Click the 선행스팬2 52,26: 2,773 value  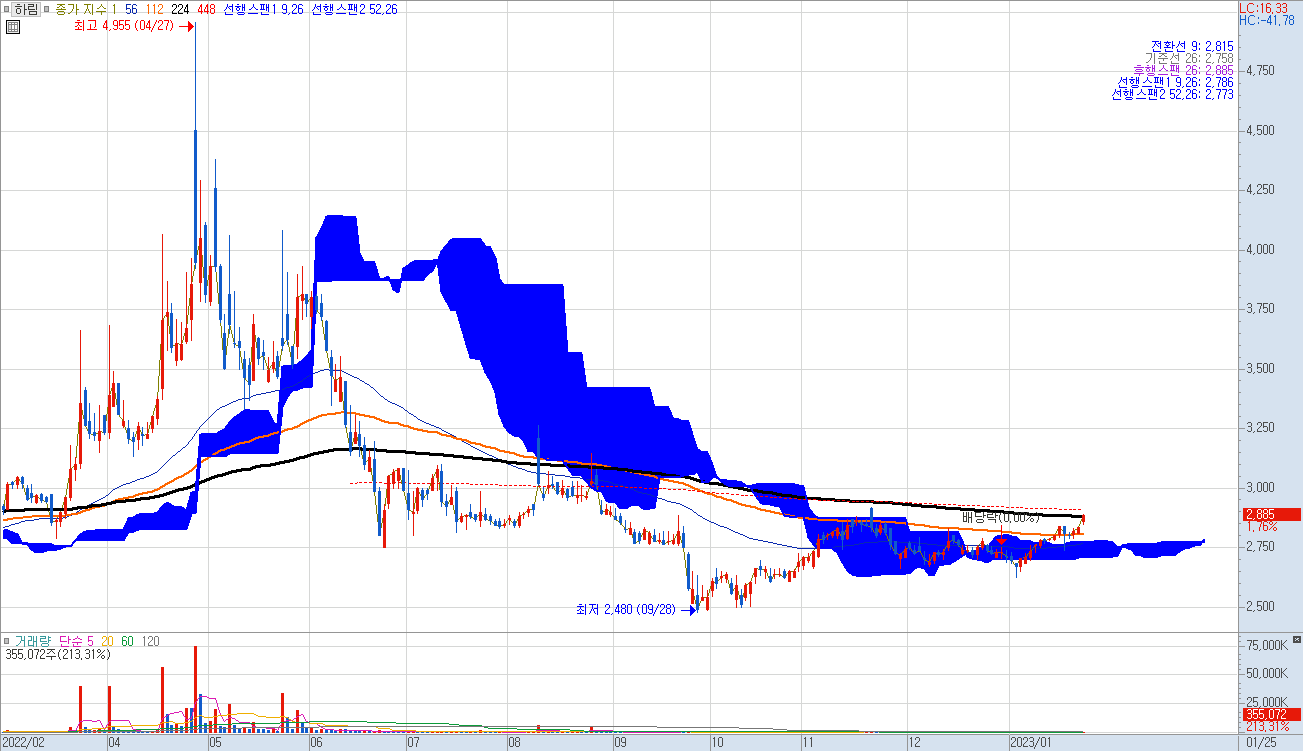1172,94
